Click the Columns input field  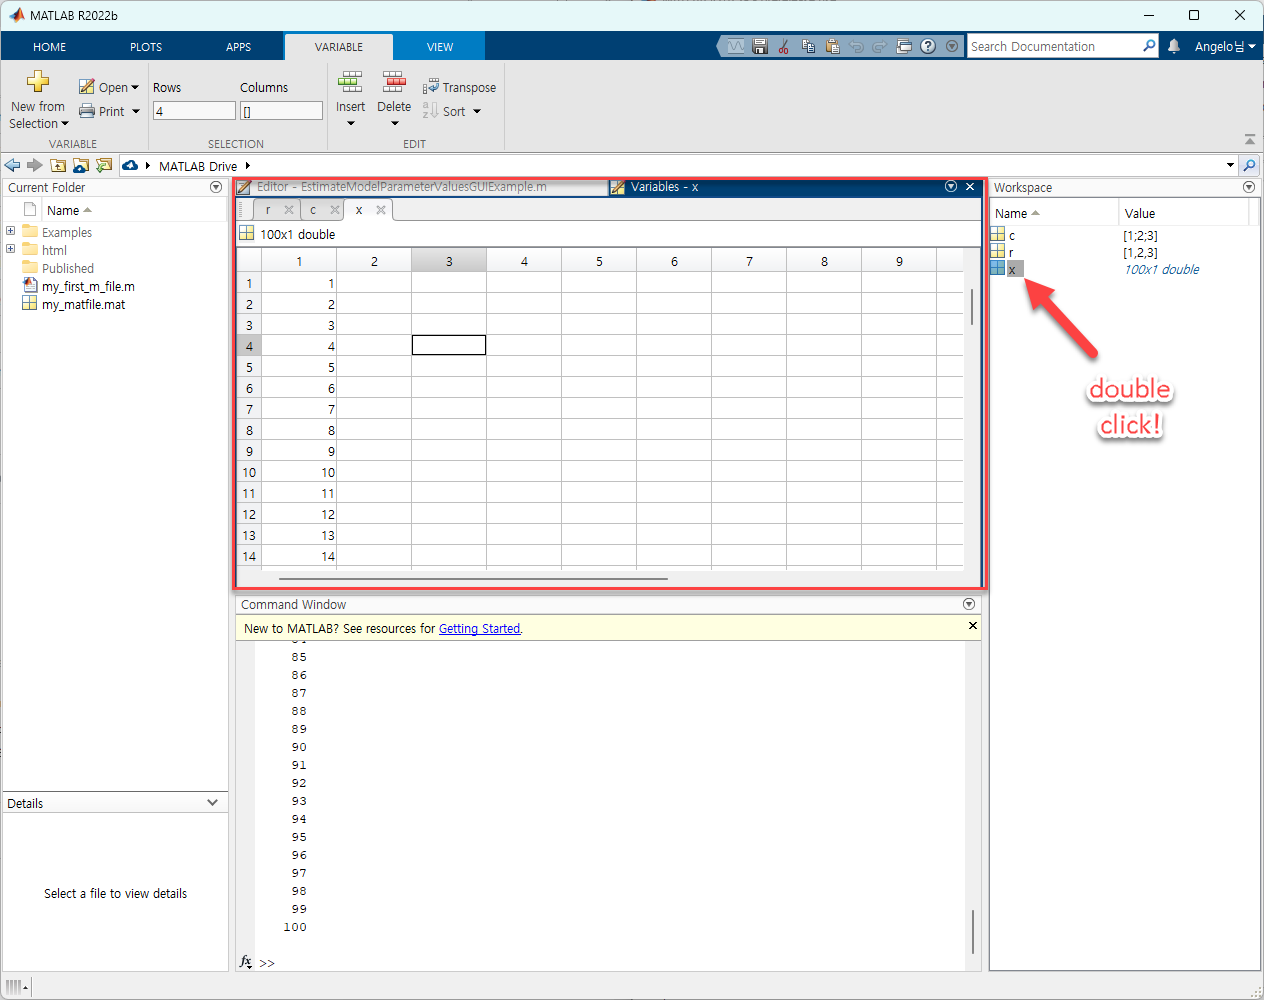[281, 111]
